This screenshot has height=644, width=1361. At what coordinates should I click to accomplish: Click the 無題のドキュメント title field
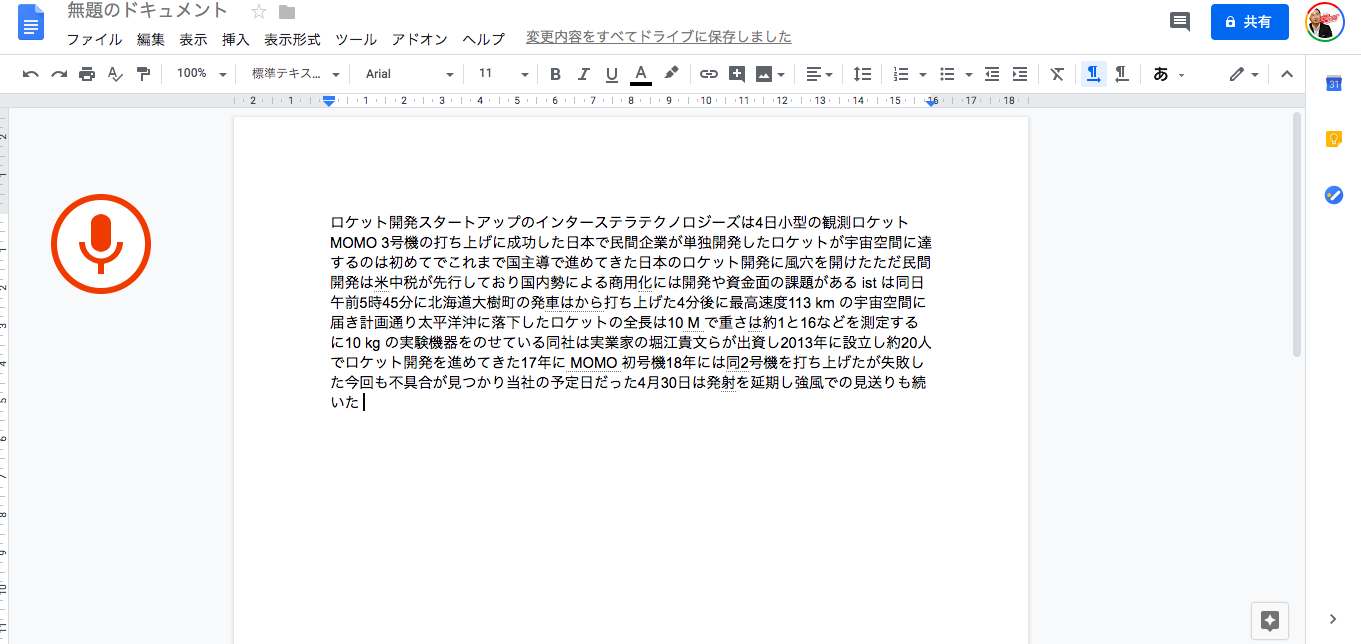tap(148, 12)
